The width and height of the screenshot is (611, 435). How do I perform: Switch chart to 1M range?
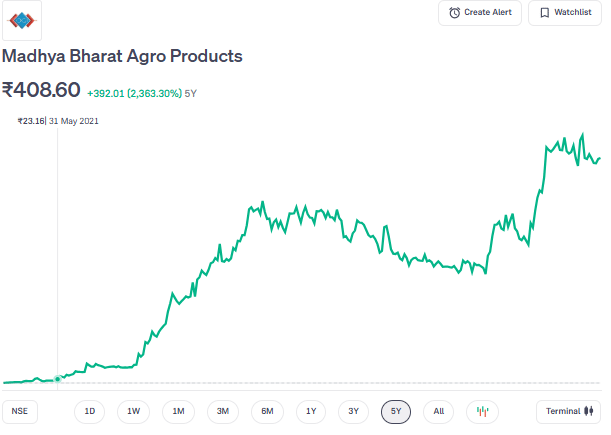pyautogui.click(x=178, y=411)
